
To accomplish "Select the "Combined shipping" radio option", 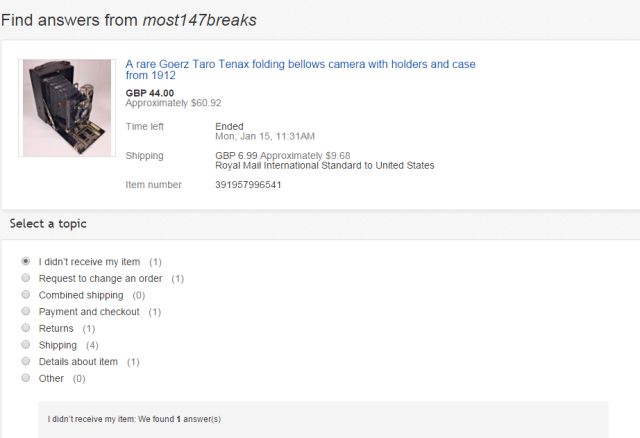I will coord(26,296).
